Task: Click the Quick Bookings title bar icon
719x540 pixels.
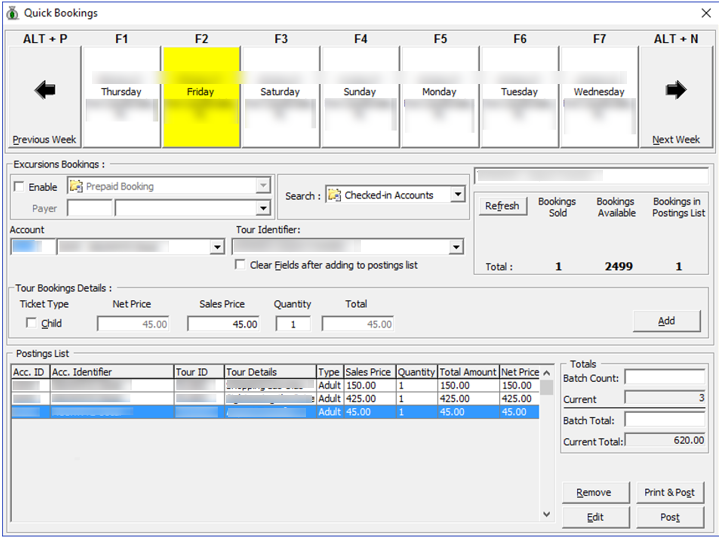Action: [x=12, y=13]
